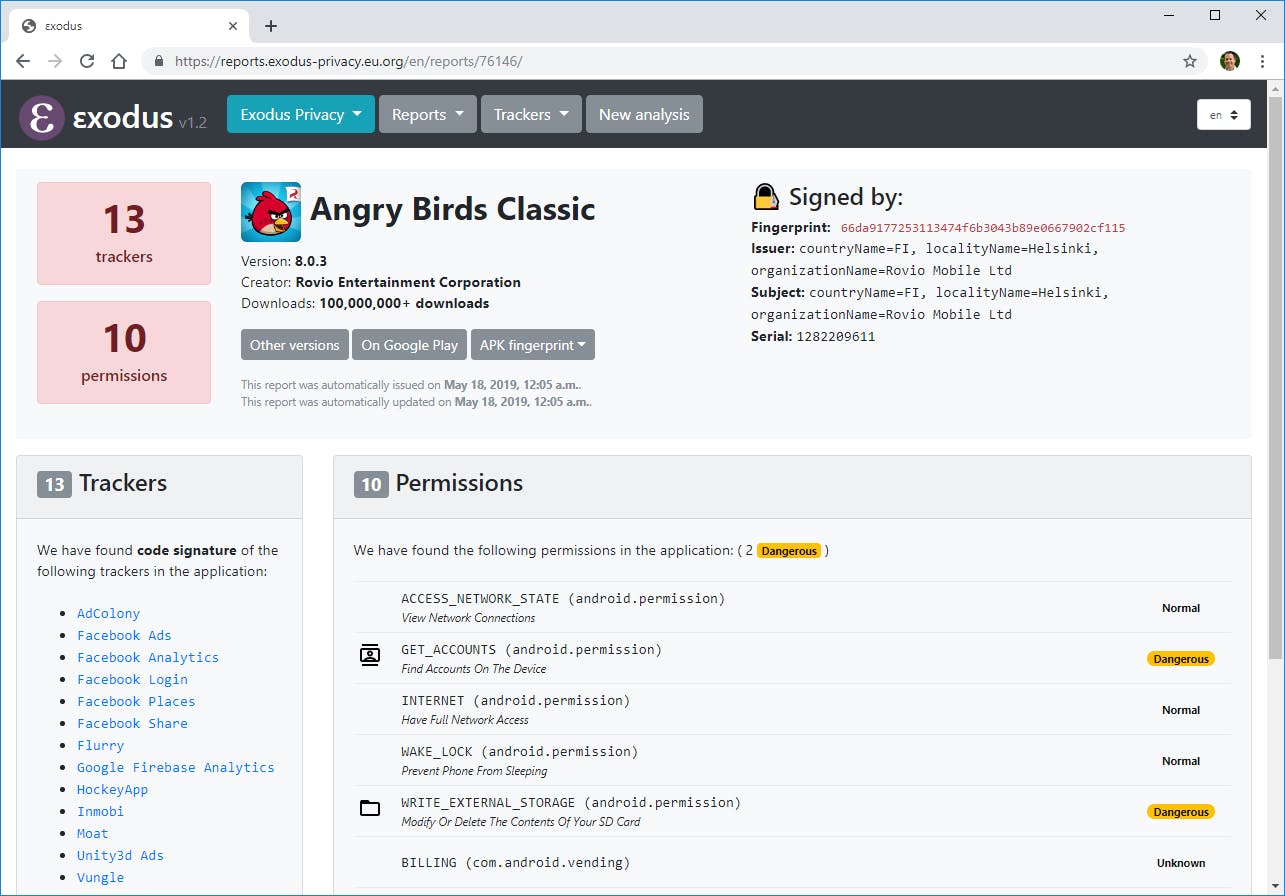Open the Flurry tracker link
1285x896 pixels.
(101, 745)
